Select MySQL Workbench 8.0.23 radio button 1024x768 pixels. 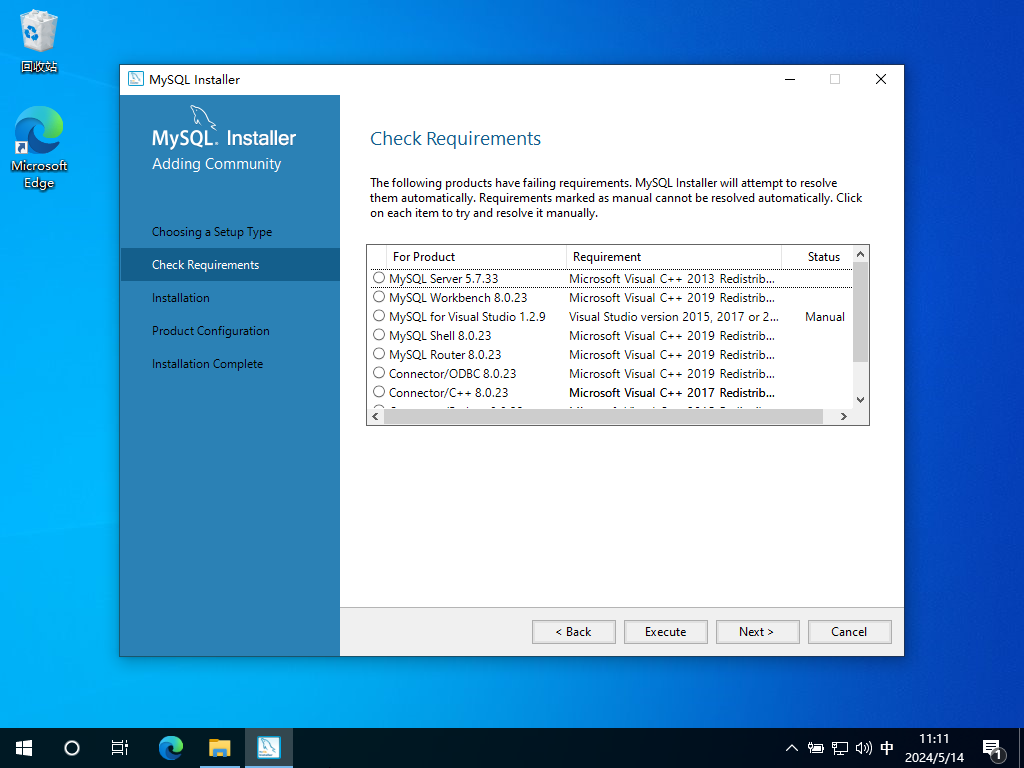379,297
